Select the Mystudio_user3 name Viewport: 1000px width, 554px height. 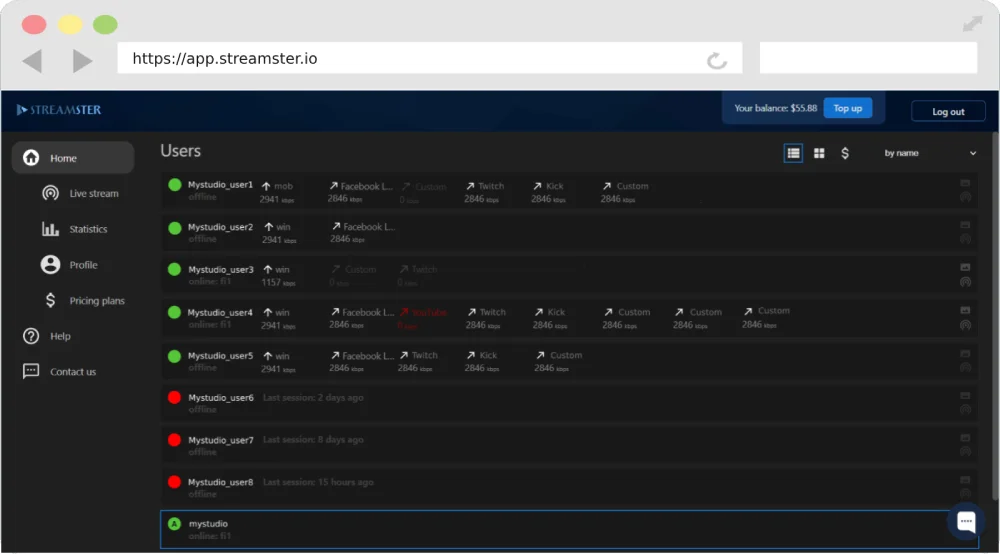[220, 270]
